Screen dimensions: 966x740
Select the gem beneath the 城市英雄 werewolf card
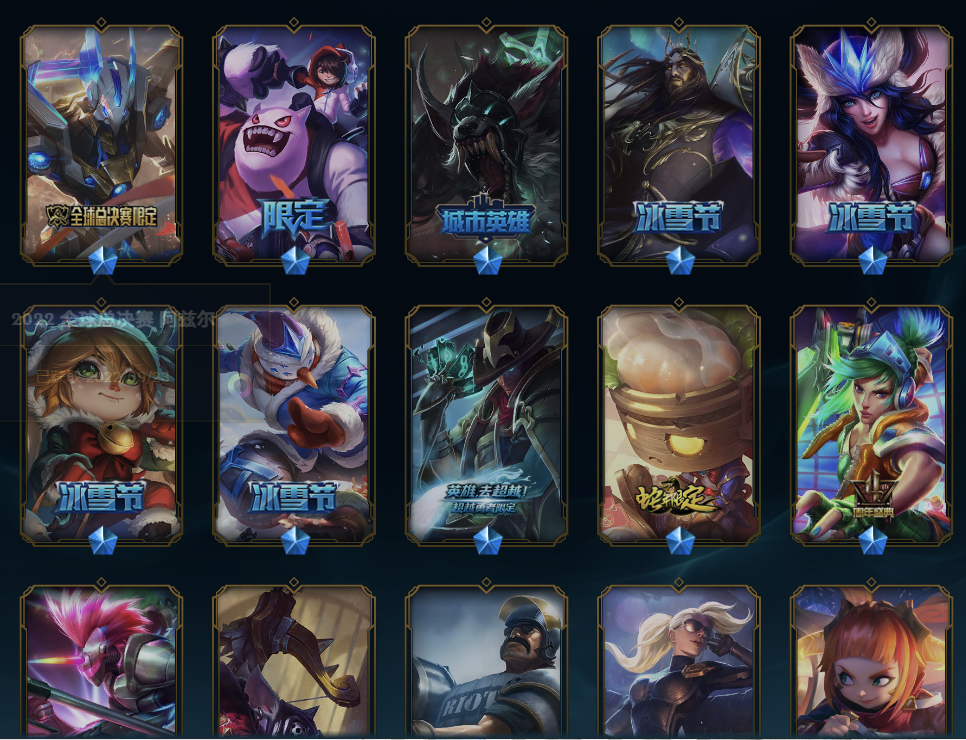[488, 261]
